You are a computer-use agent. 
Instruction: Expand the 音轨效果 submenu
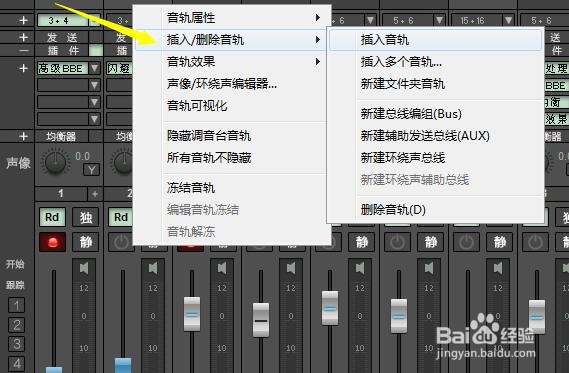[232, 62]
